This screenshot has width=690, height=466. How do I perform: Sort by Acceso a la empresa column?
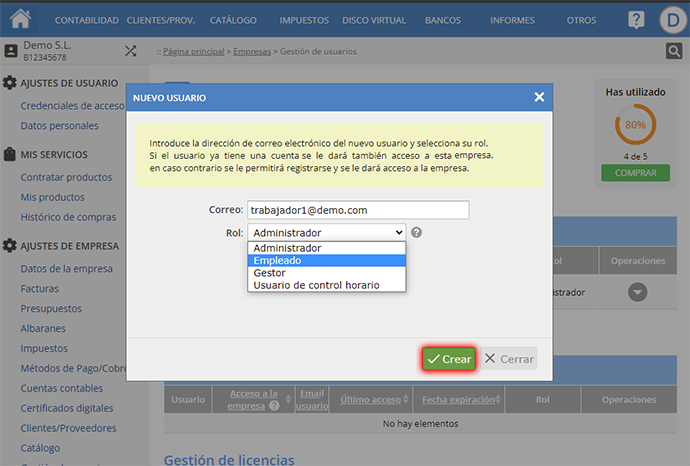[253, 400]
